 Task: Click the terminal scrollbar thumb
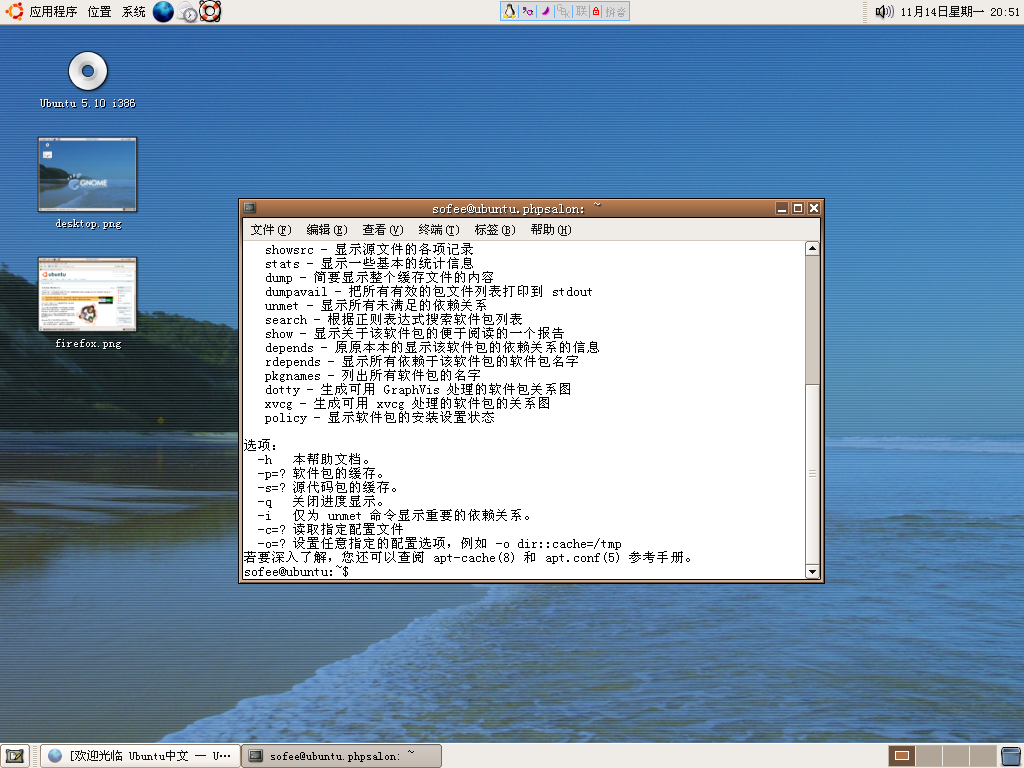pyautogui.click(x=812, y=473)
